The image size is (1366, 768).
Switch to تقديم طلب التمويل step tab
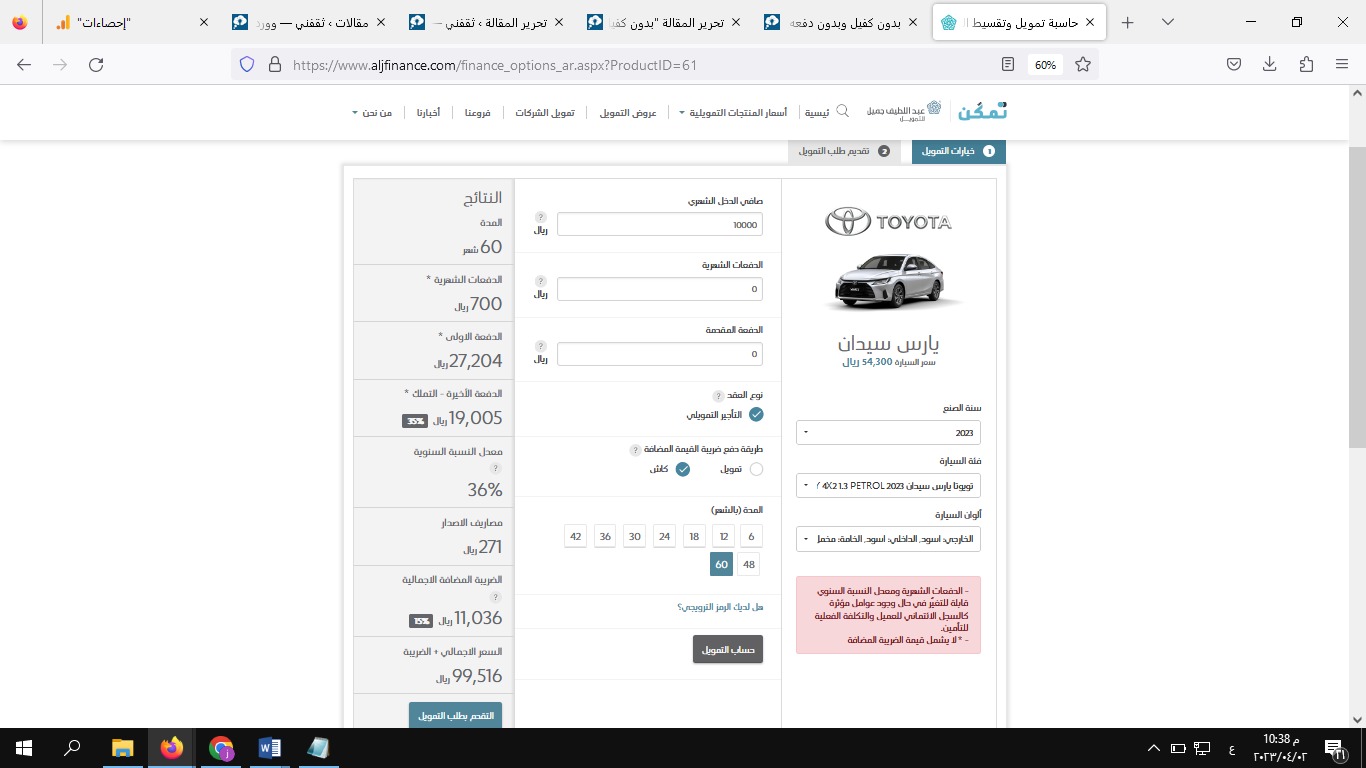click(x=843, y=151)
